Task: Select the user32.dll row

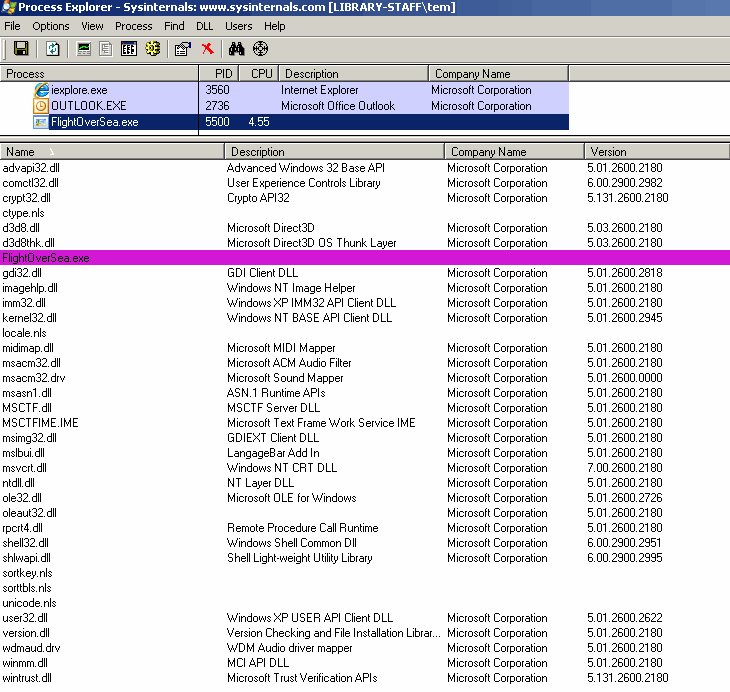Action: click(365, 617)
